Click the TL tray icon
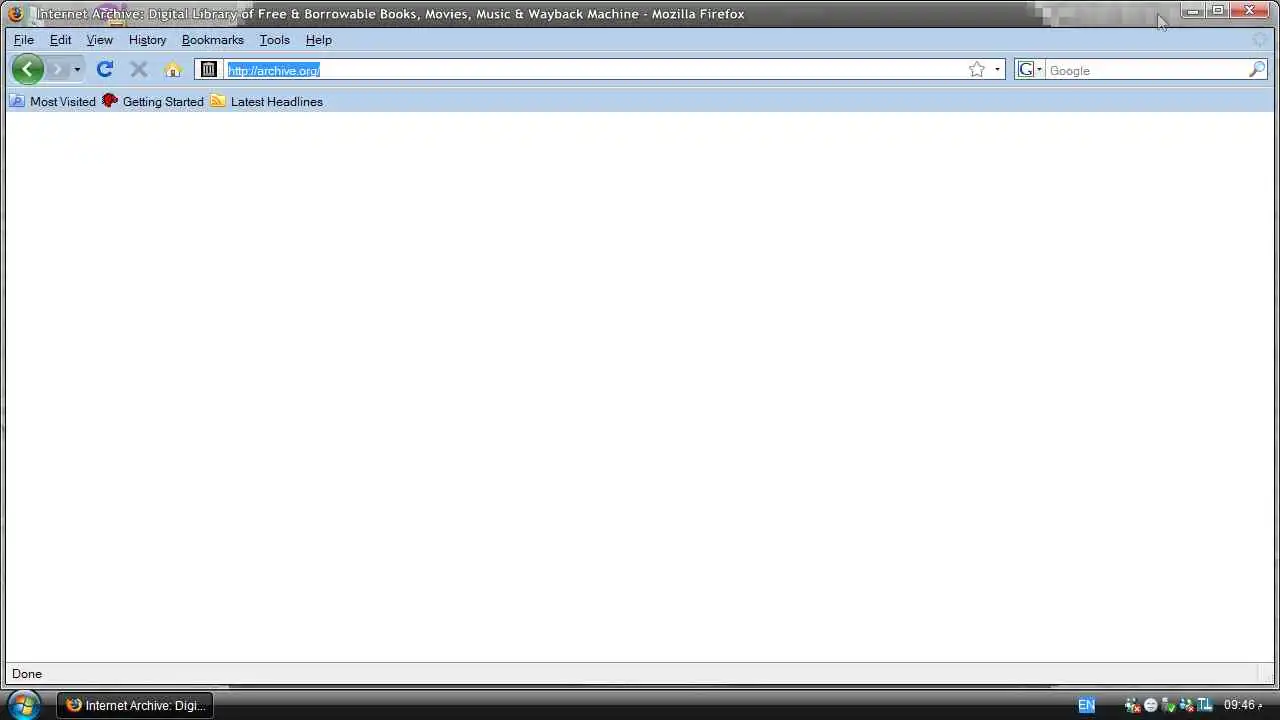The image size is (1280, 720). (1205, 705)
